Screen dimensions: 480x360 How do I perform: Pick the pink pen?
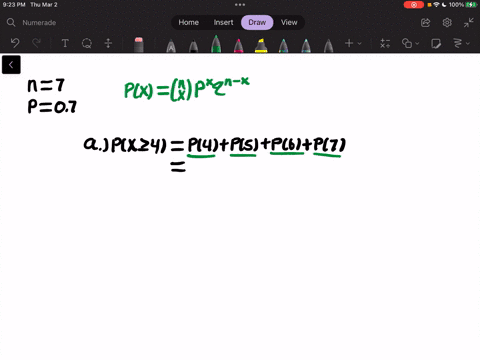coord(238,46)
